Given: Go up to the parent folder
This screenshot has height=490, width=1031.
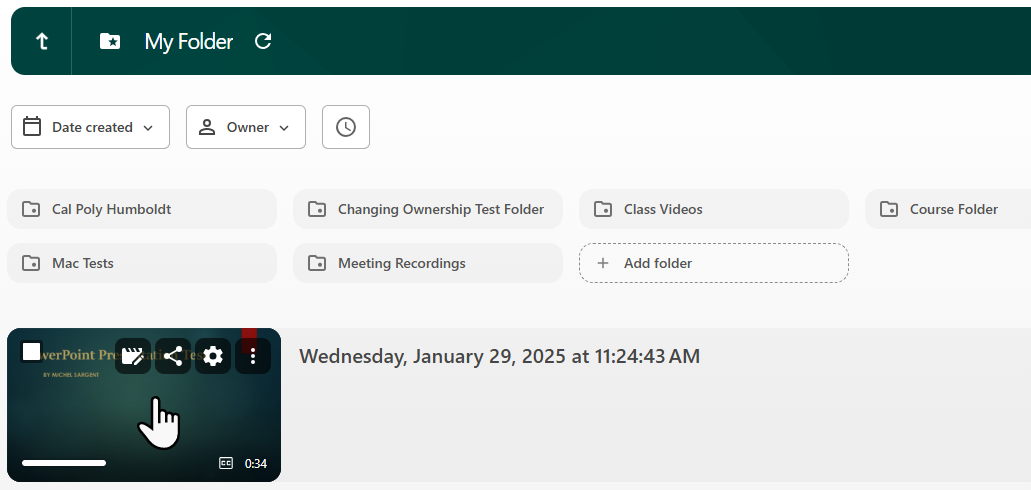Looking at the screenshot, I should click(x=41, y=41).
